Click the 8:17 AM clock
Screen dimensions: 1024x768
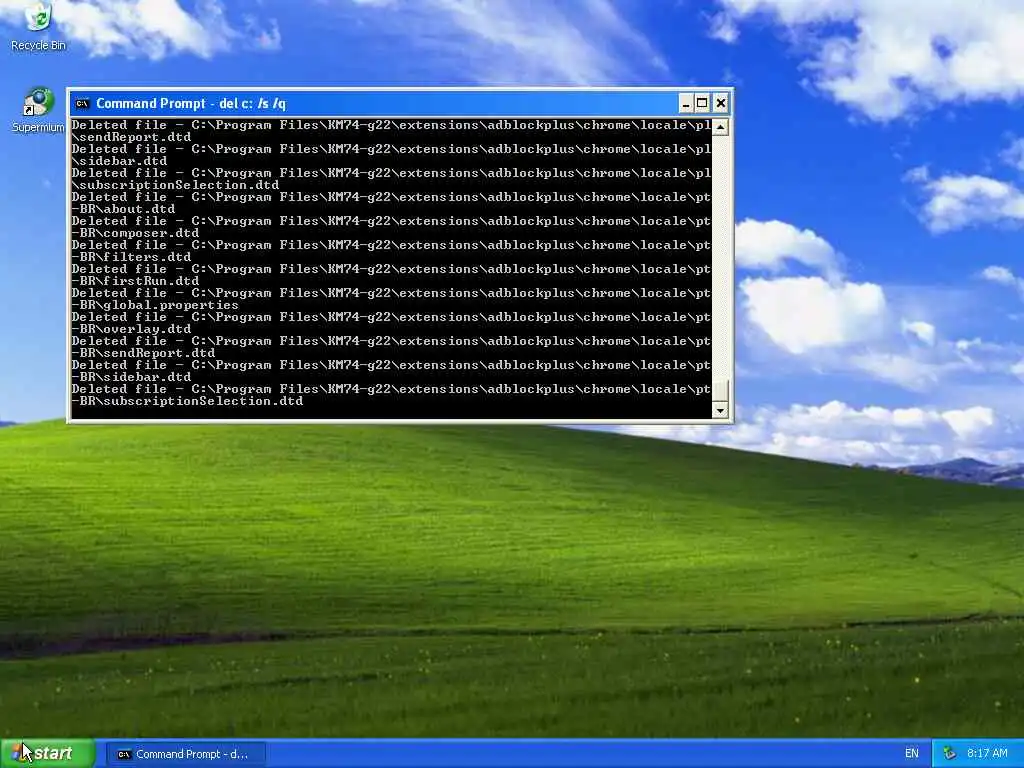987,754
